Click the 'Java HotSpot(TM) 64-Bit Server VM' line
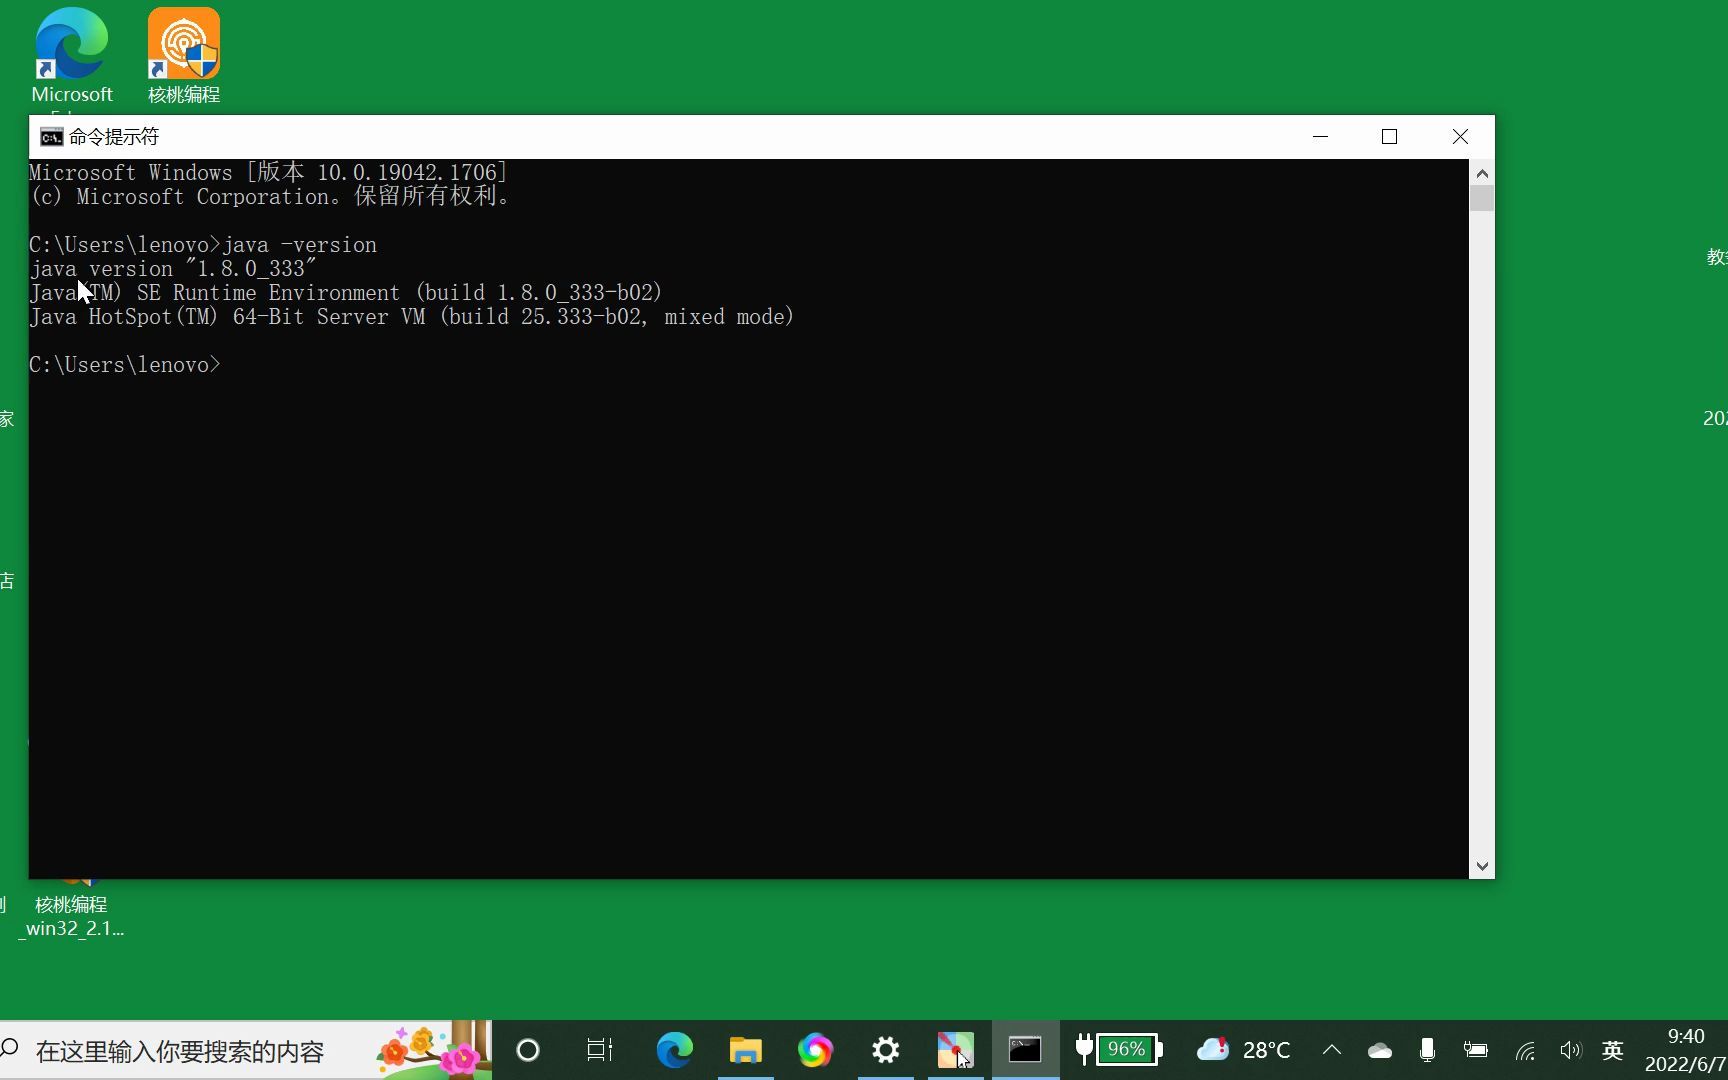Image resolution: width=1728 pixels, height=1080 pixels. [x=411, y=317]
